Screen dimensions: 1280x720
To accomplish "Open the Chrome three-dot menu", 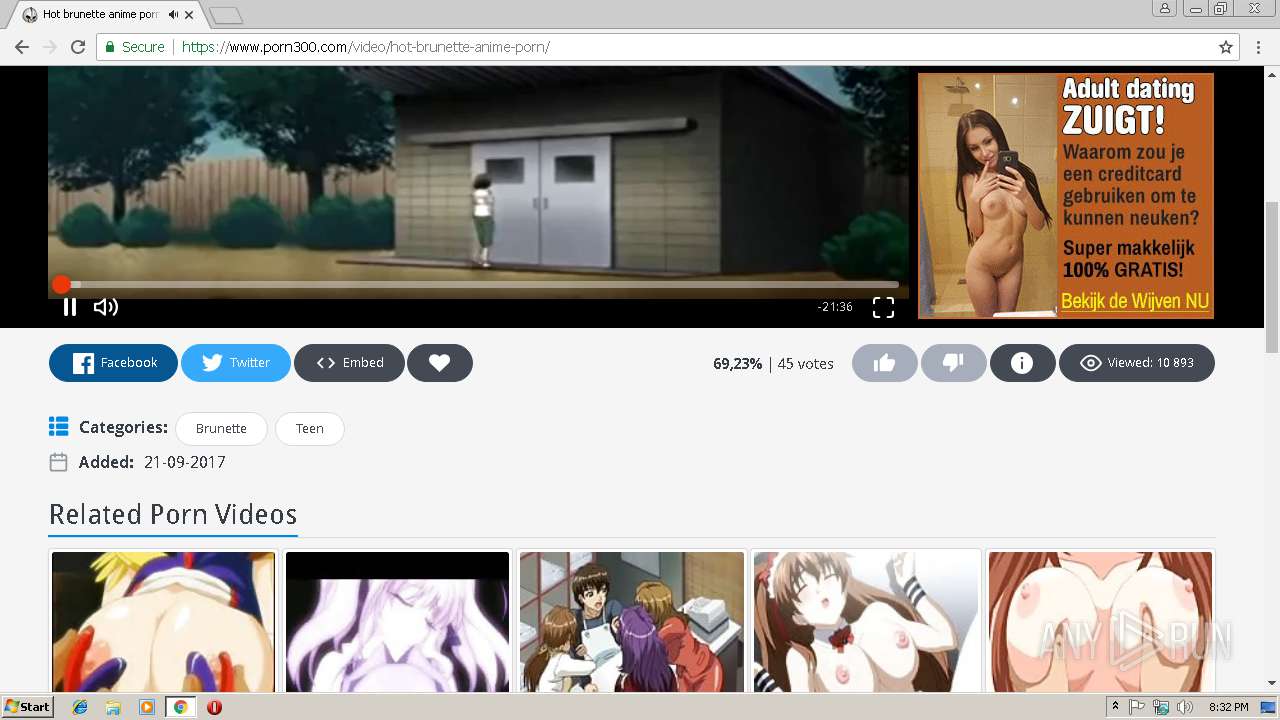I will [x=1259, y=47].
